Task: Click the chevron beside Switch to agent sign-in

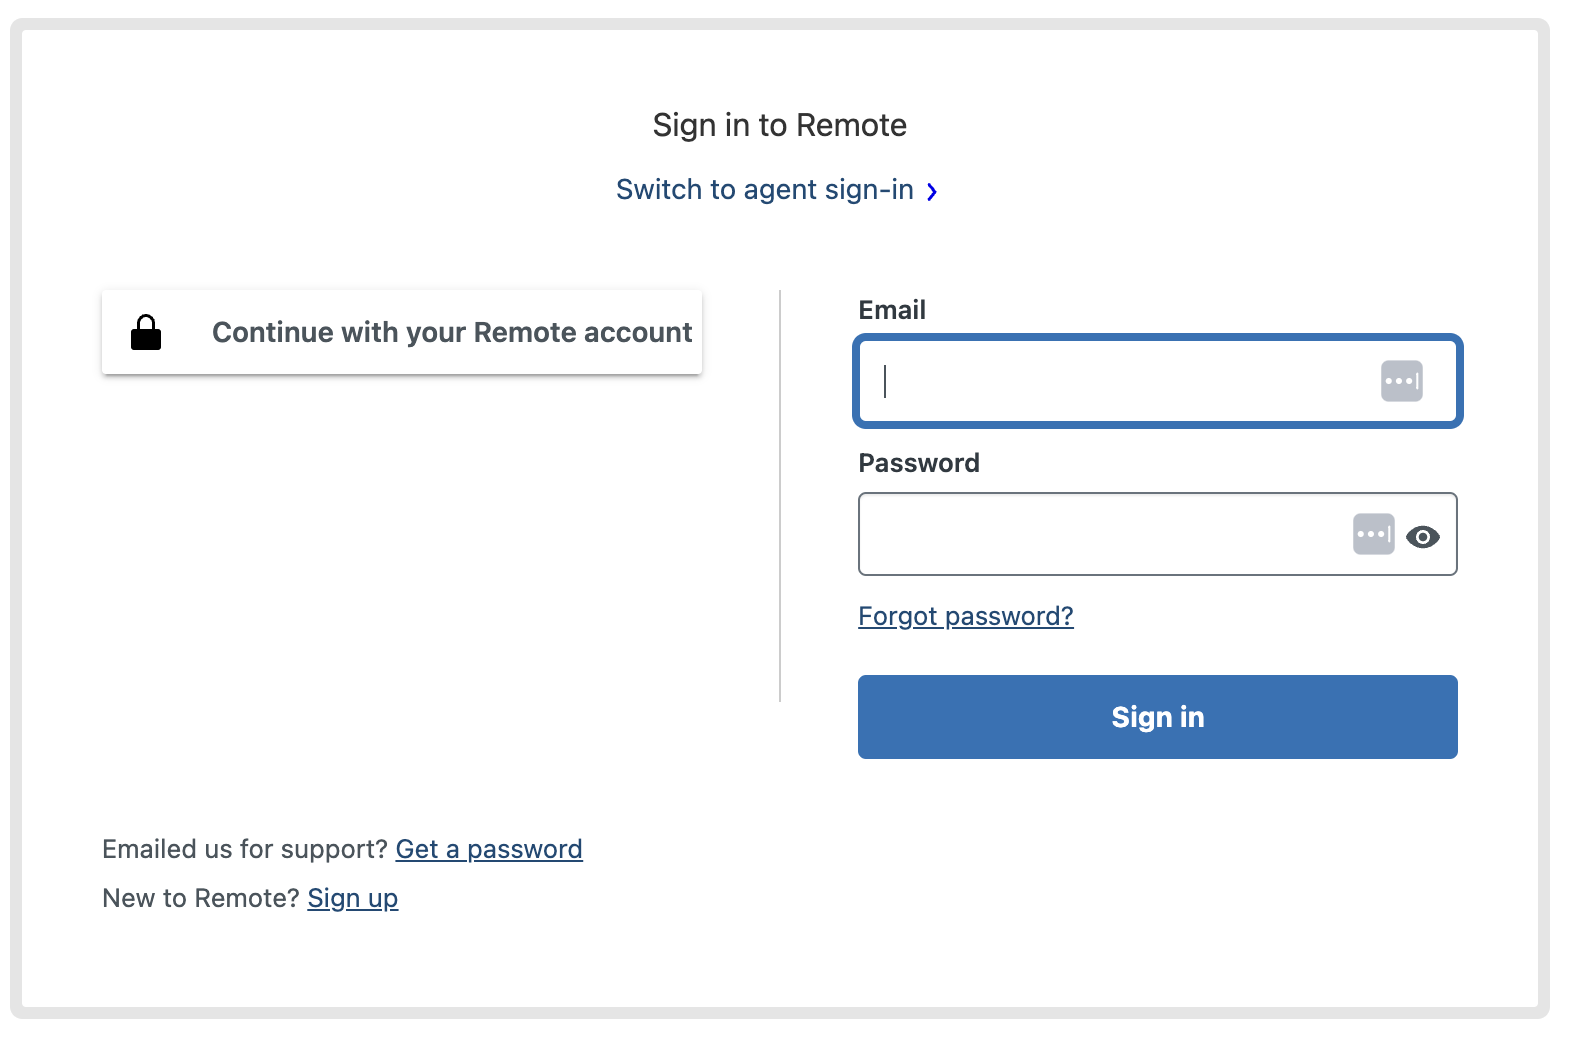Action: pyautogui.click(x=933, y=191)
